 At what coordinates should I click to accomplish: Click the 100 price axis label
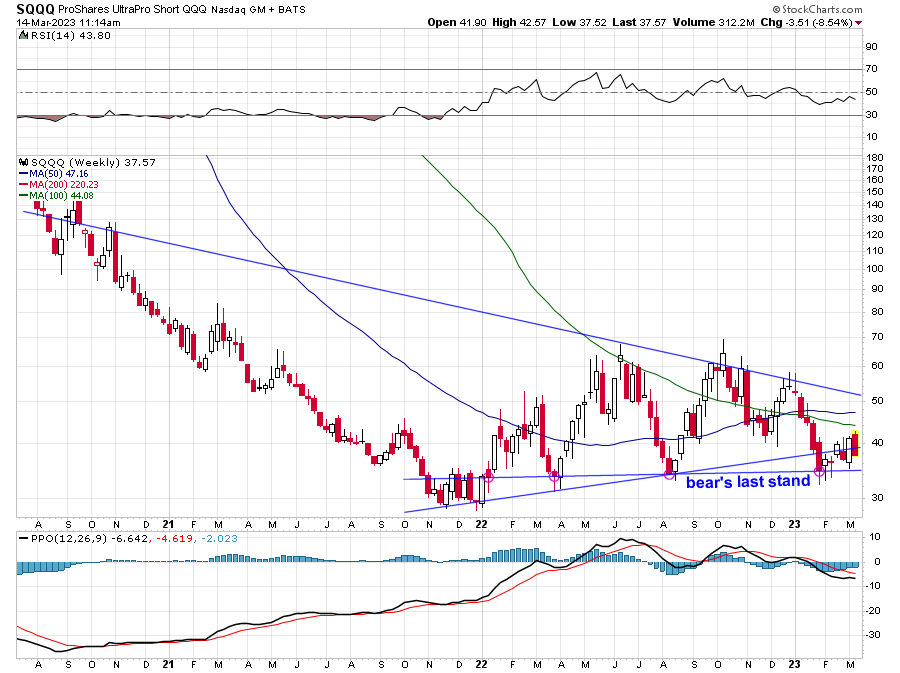[875, 269]
